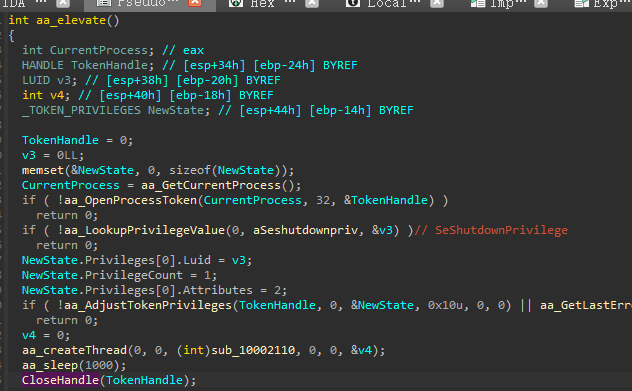Select the aa_GetCurrentProcess call
This screenshot has height=391, width=632.
[211, 185]
